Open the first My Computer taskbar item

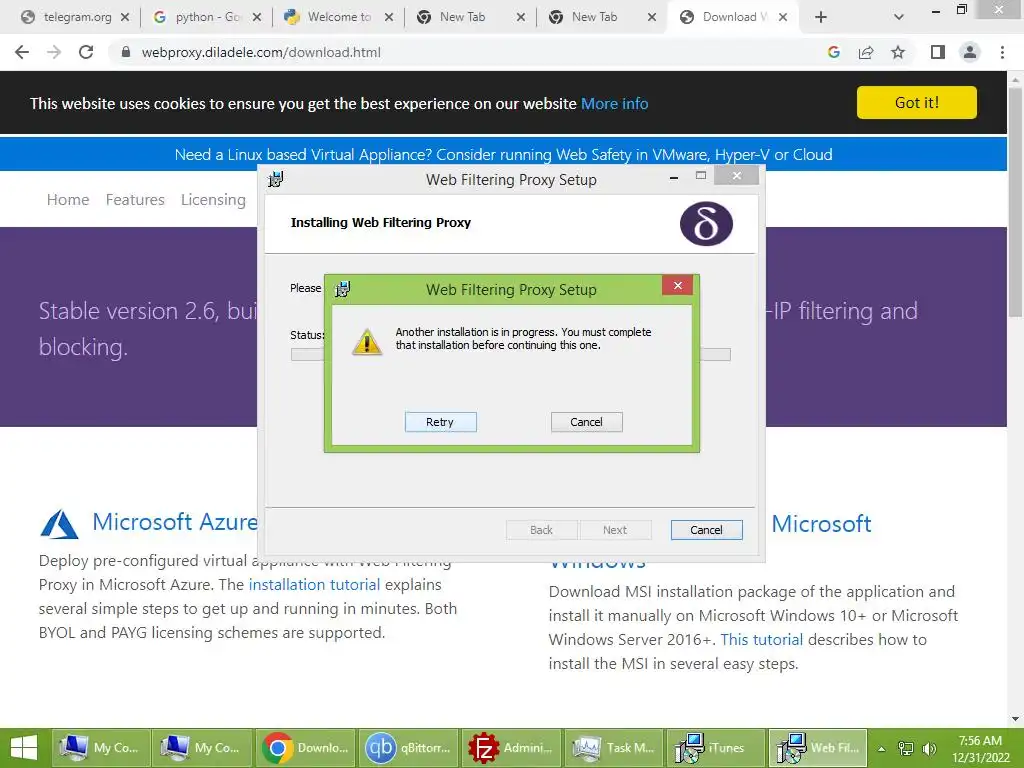(101, 748)
